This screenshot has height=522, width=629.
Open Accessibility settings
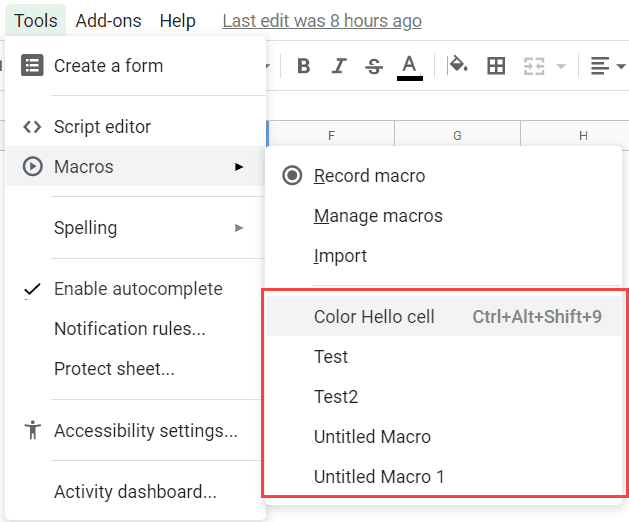coord(136,431)
